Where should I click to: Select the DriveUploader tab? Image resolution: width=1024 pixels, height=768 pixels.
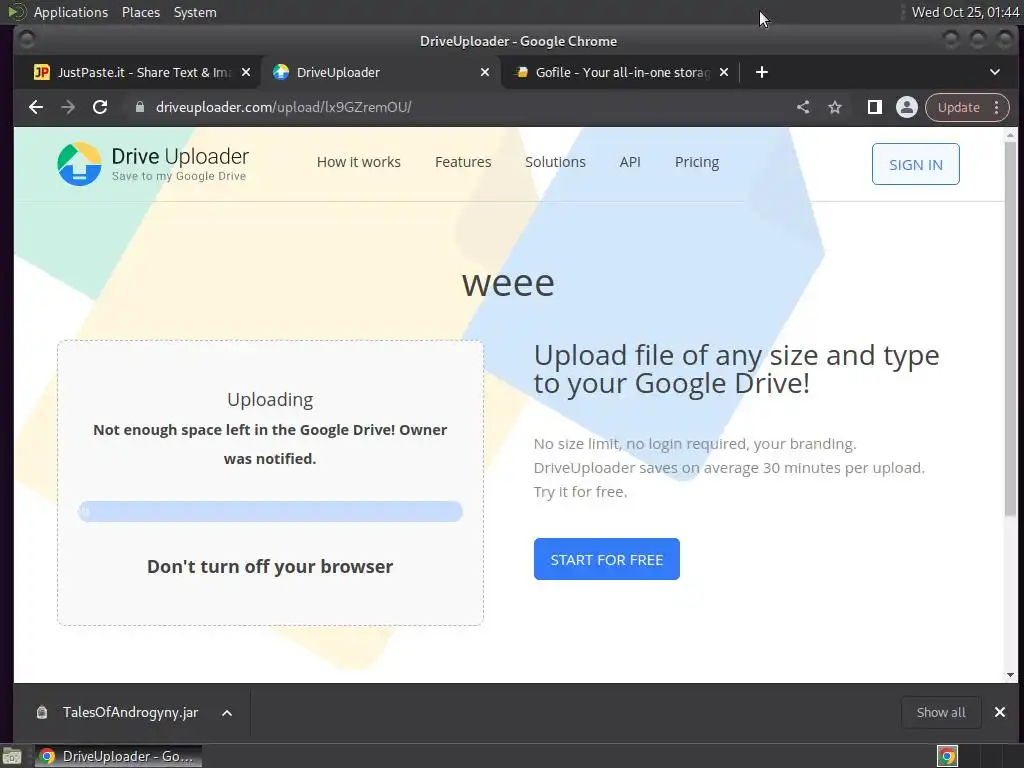pos(380,72)
